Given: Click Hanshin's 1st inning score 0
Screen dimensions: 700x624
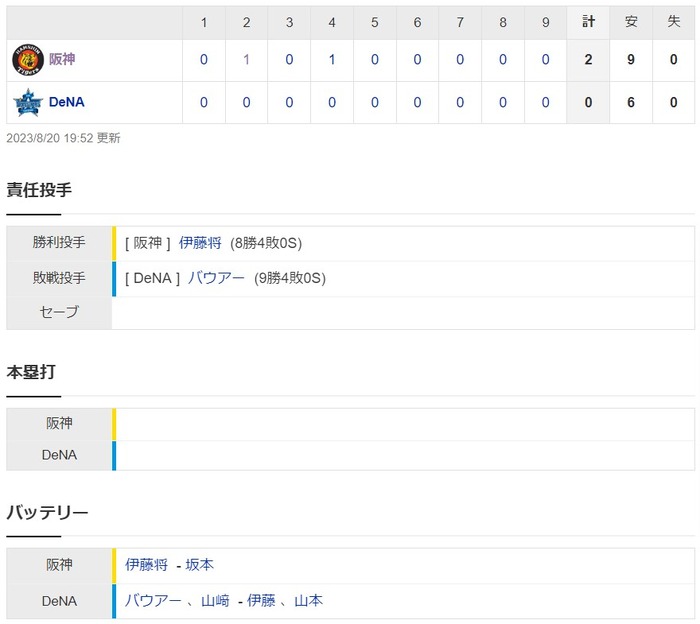Looking at the screenshot, I should [204, 60].
